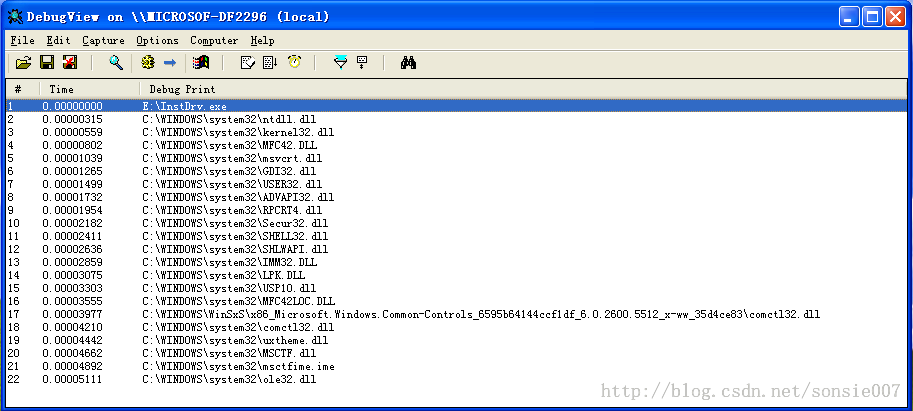913x411 pixels.
Task: Open the Options menu
Action: [x=157, y=40]
